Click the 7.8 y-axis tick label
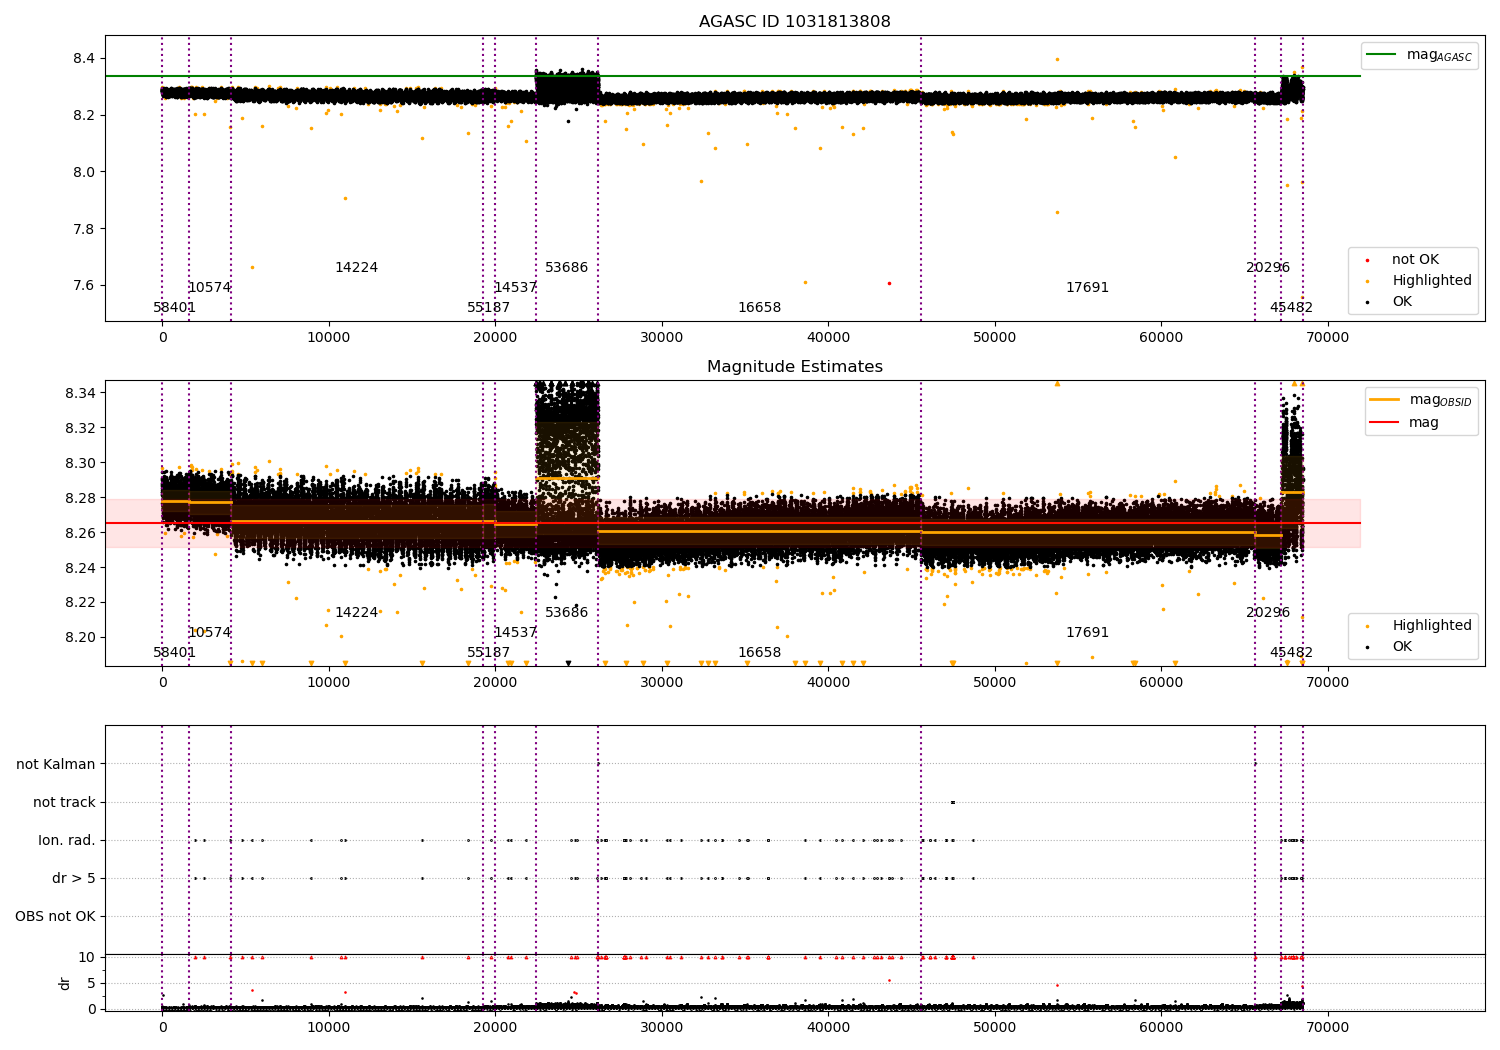Image resolution: width=1500 pixels, height=1050 pixels. click(x=84, y=229)
